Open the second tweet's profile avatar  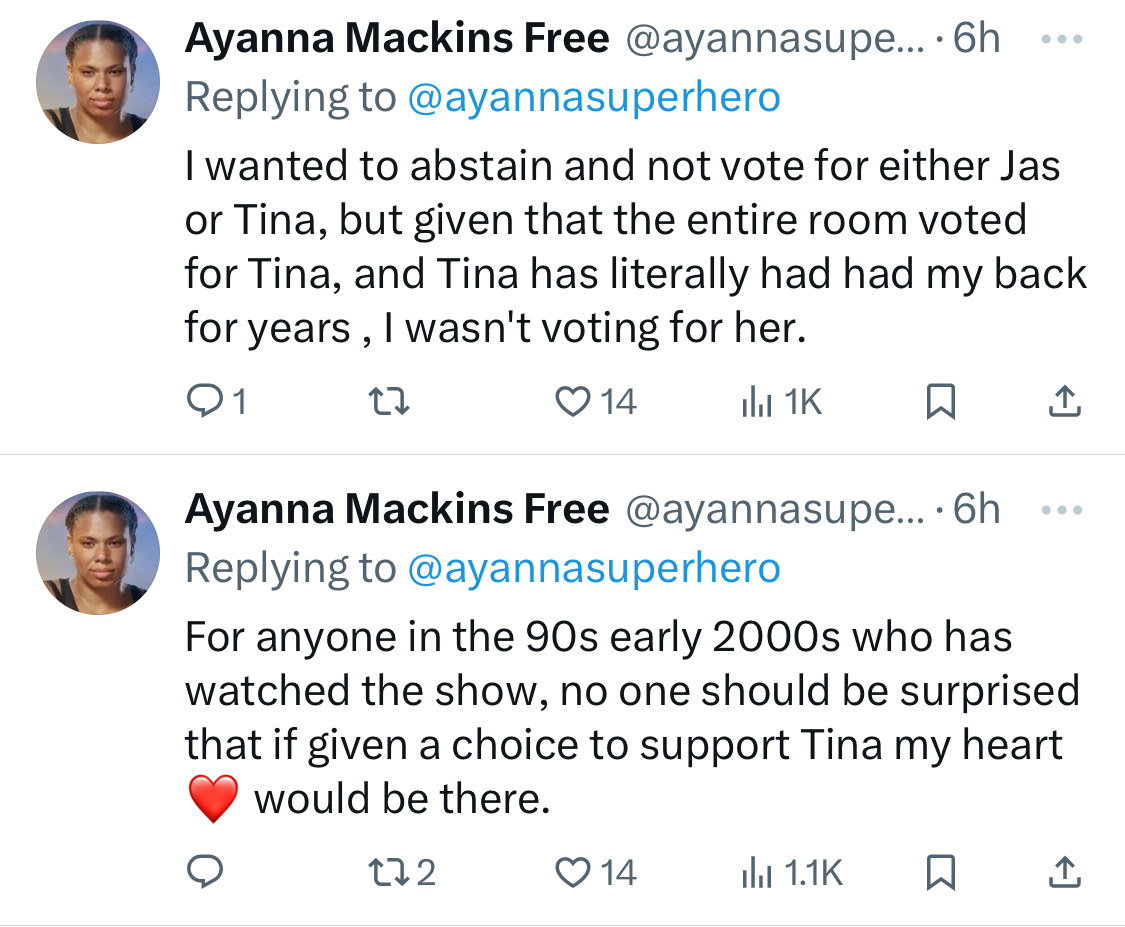[98, 552]
